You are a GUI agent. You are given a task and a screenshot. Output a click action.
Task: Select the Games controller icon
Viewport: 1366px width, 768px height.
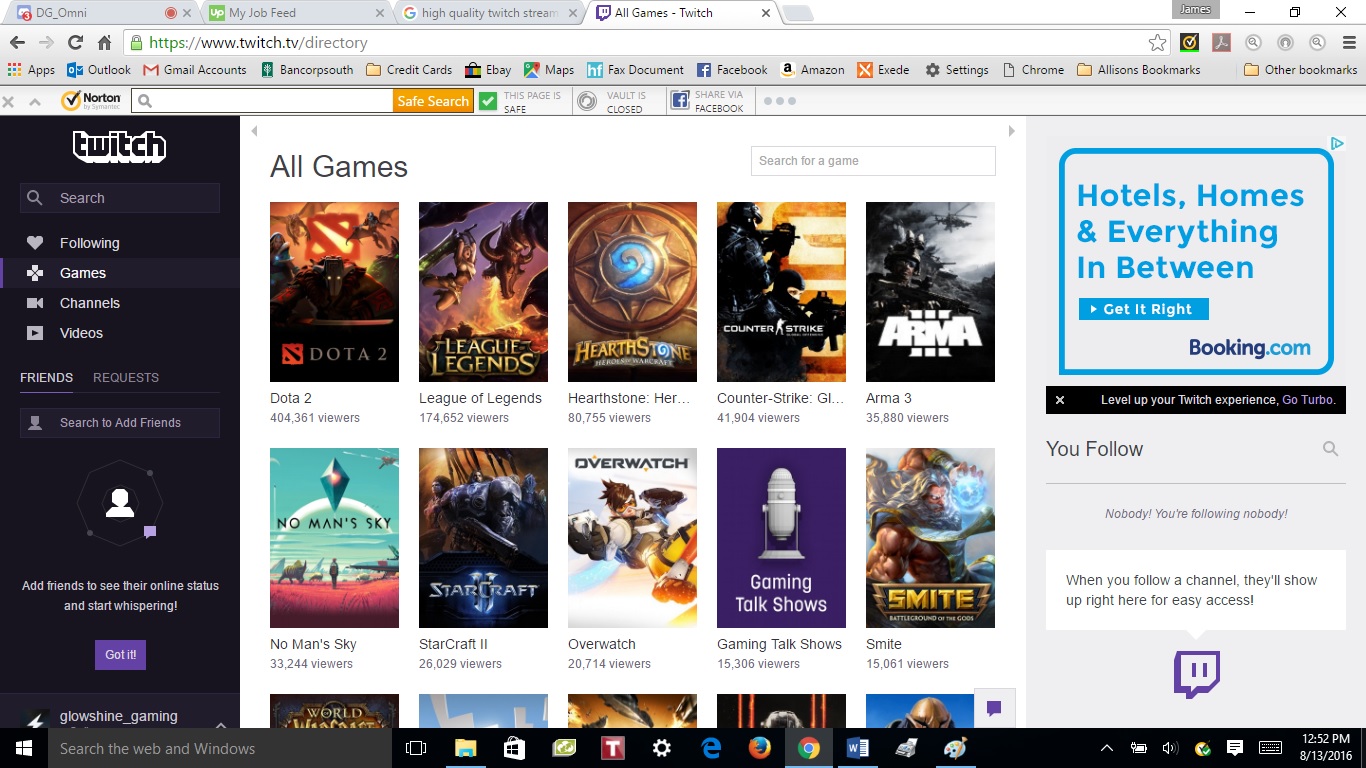click(35, 273)
